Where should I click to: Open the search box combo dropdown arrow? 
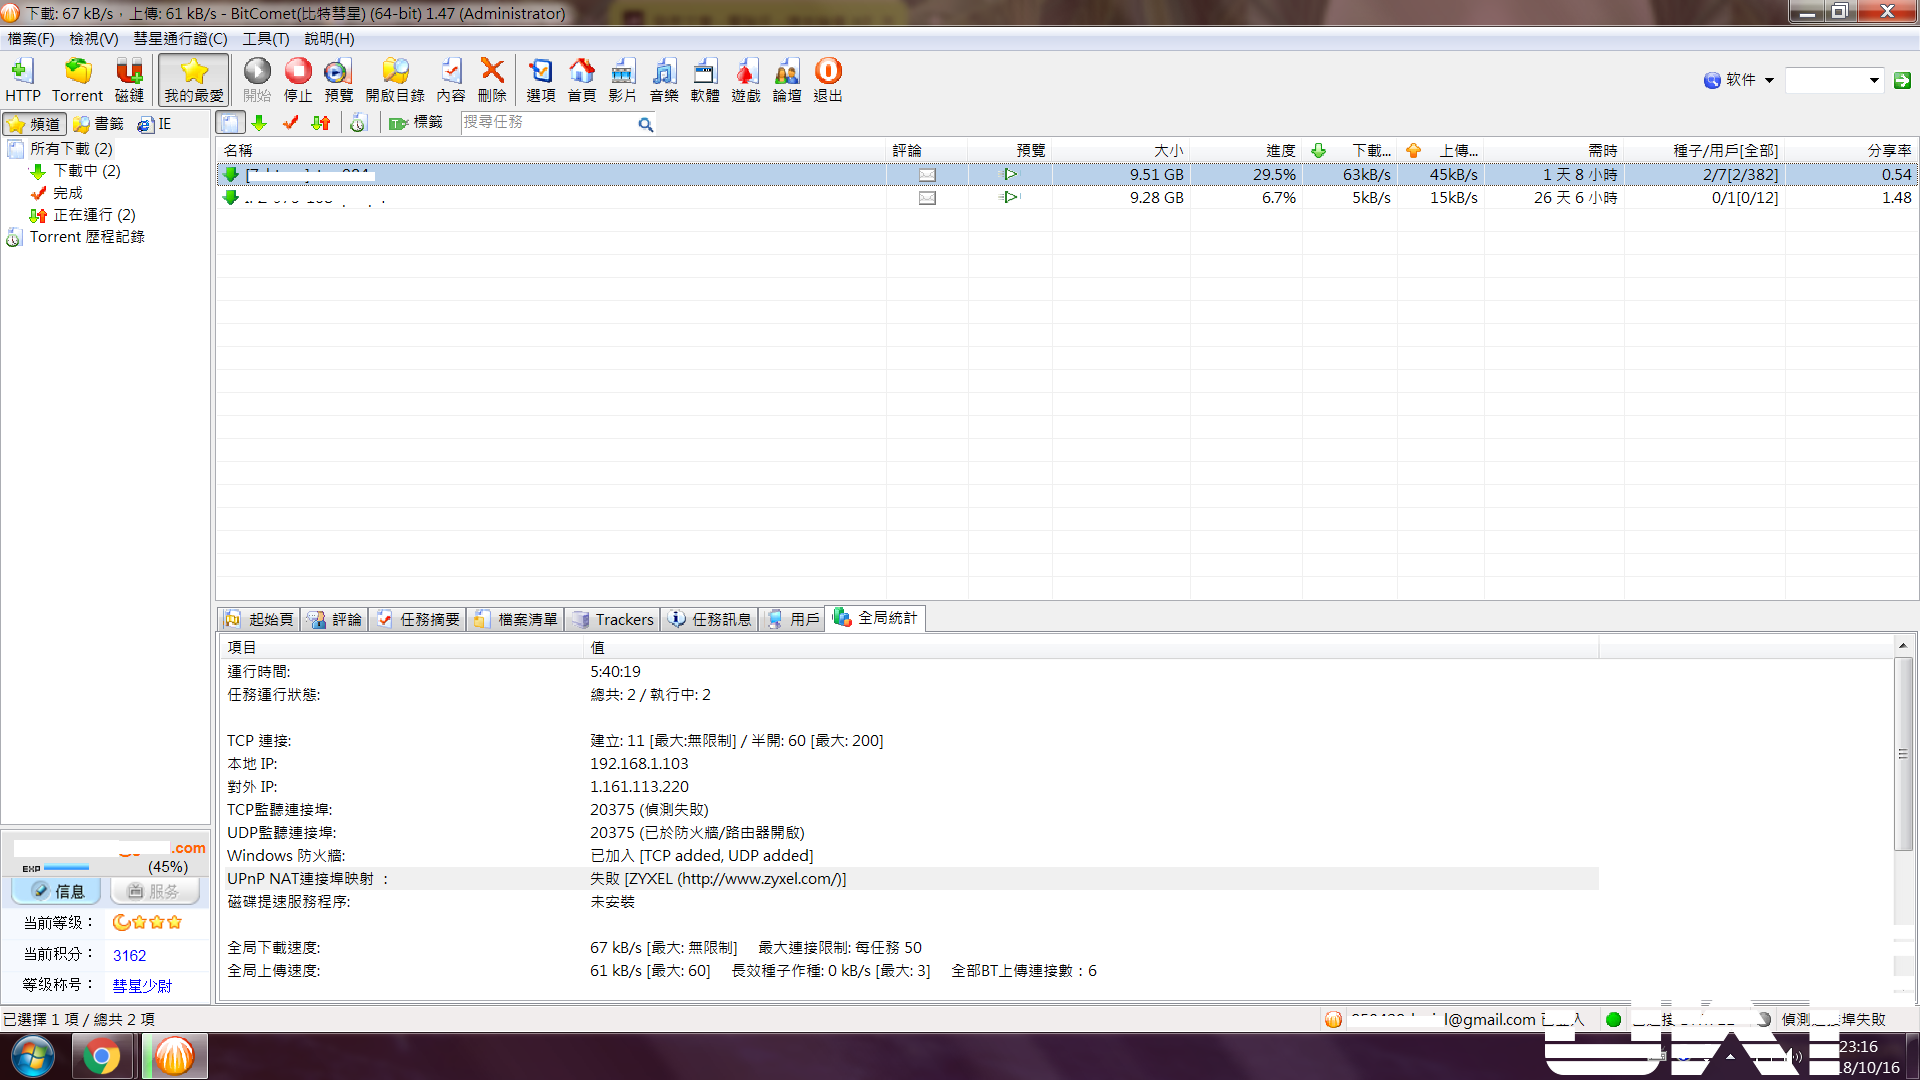(x=1874, y=80)
